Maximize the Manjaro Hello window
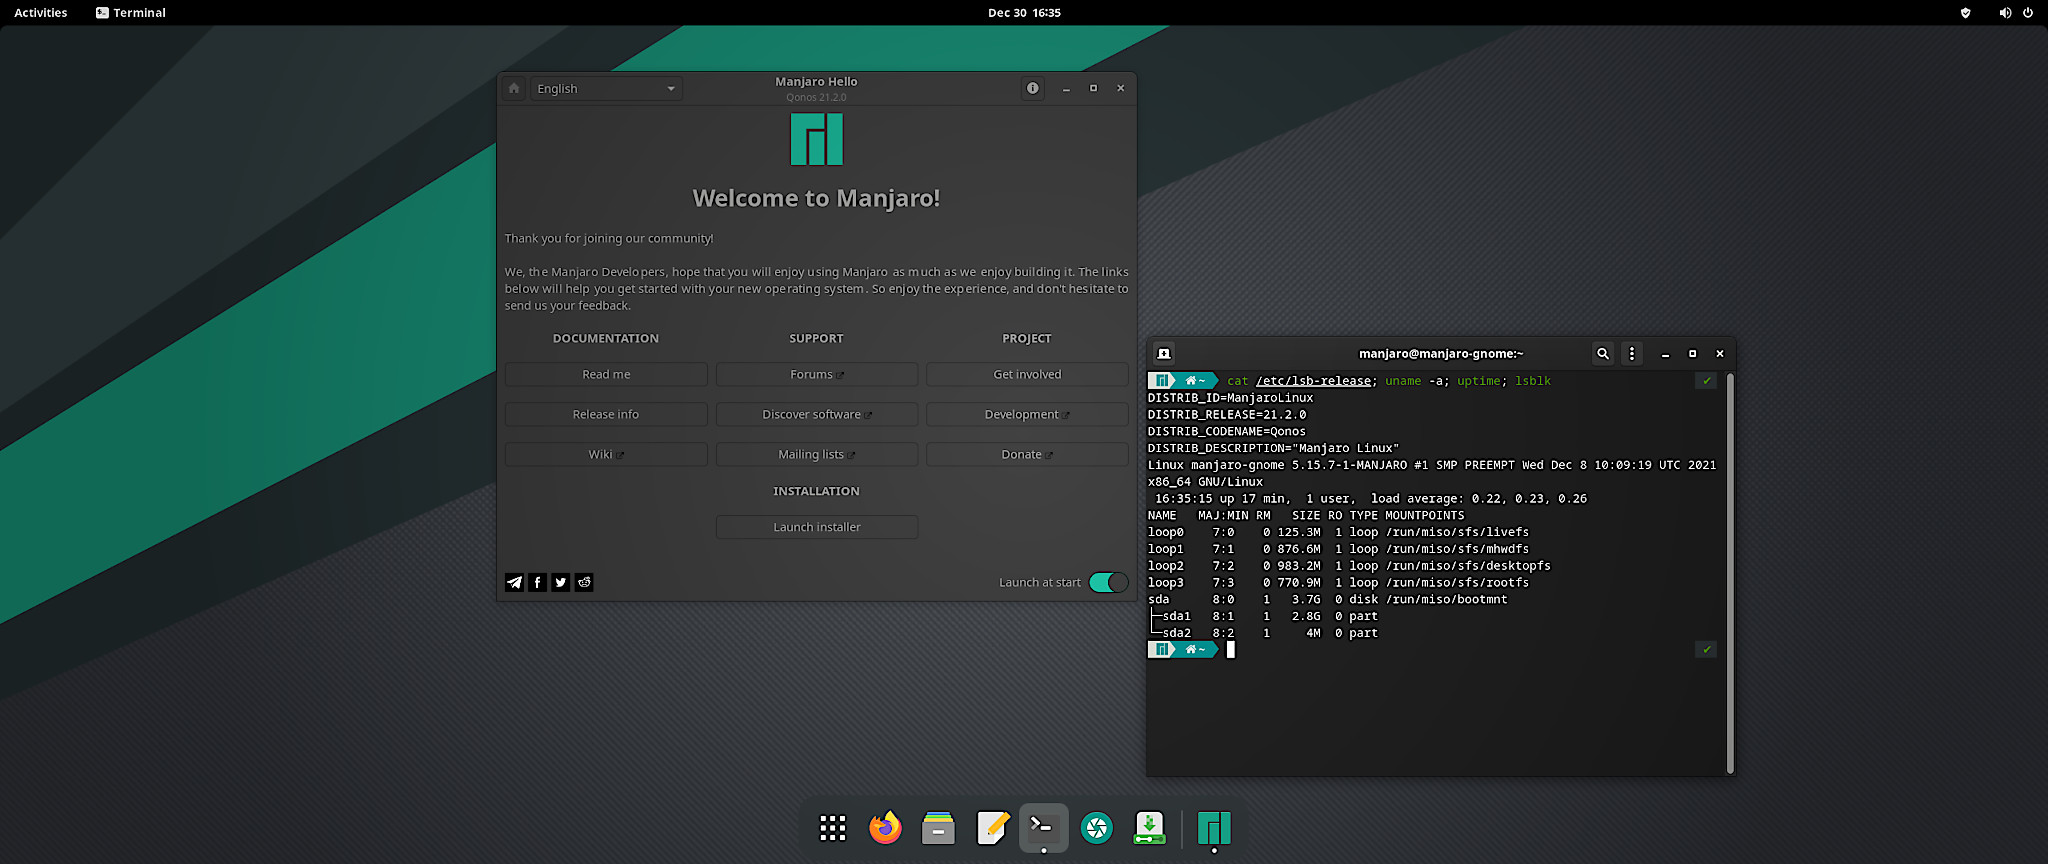Image resolution: width=2048 pixels, height=864 pixels. point(1093,88)
